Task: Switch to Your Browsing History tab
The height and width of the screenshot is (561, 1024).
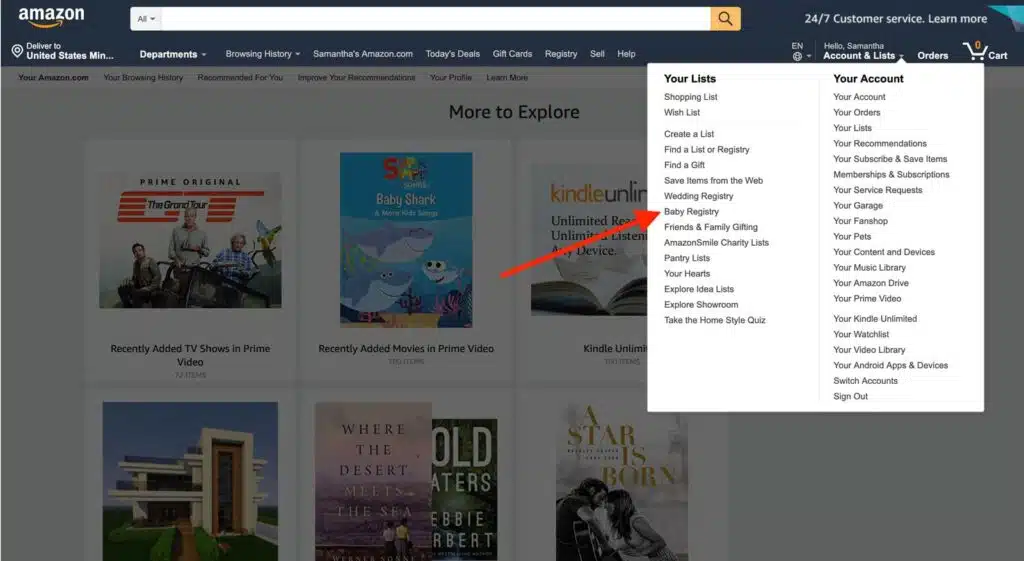Action: click(x=143, y=77)
